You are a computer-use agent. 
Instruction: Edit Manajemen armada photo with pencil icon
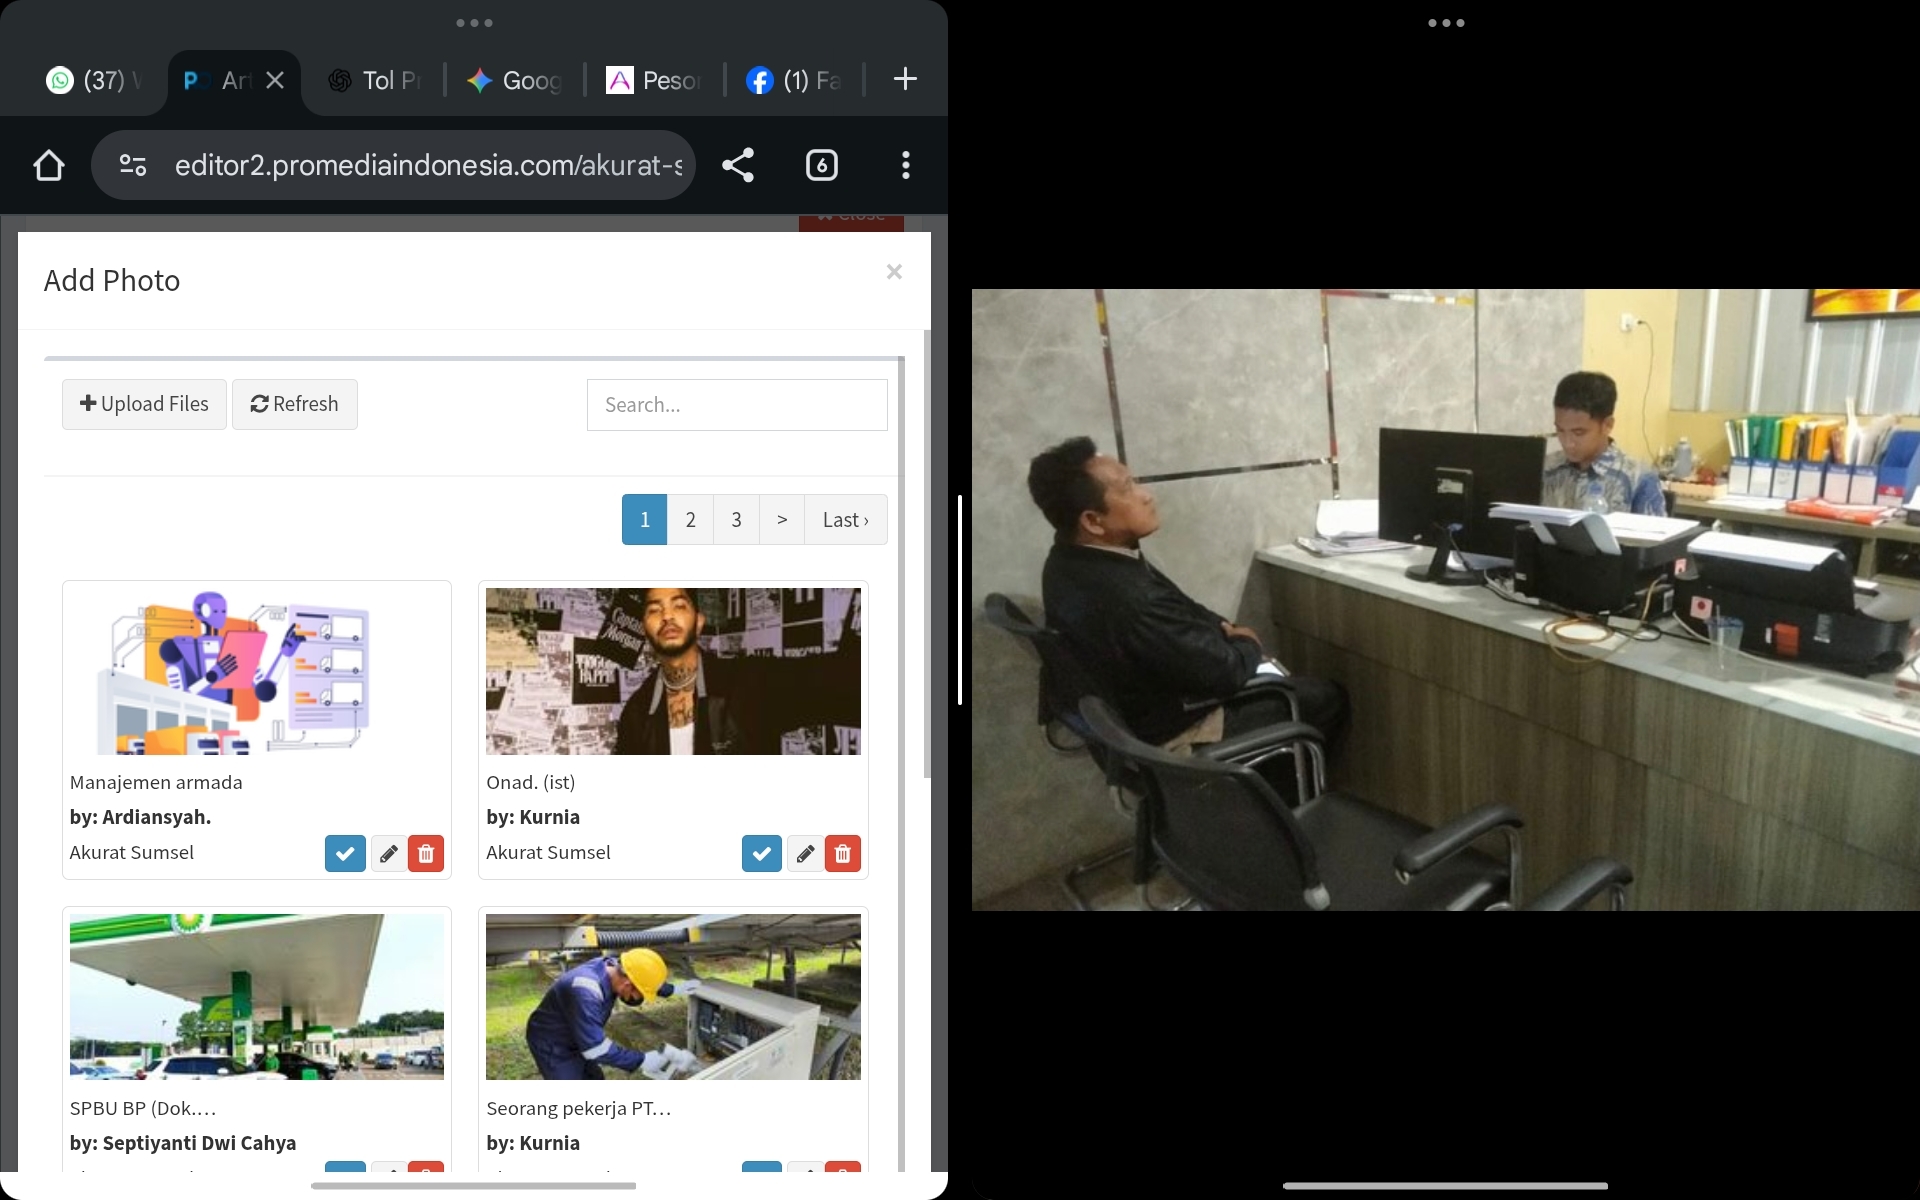[388, 854]
